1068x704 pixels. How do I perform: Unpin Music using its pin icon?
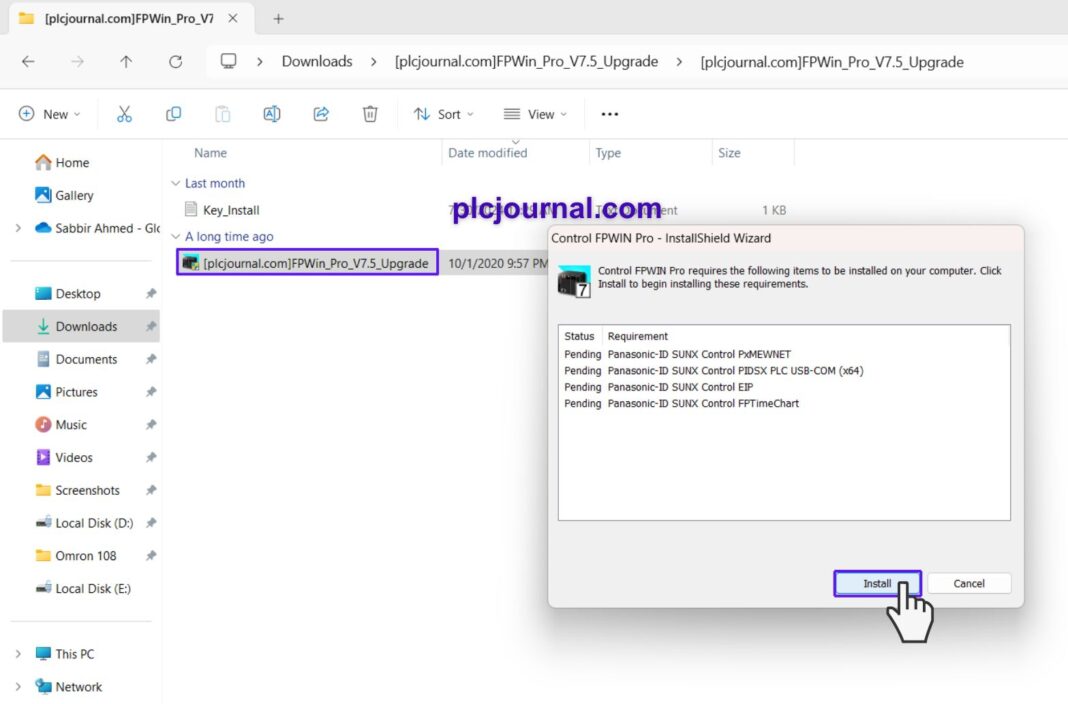[x=151, y=424]
